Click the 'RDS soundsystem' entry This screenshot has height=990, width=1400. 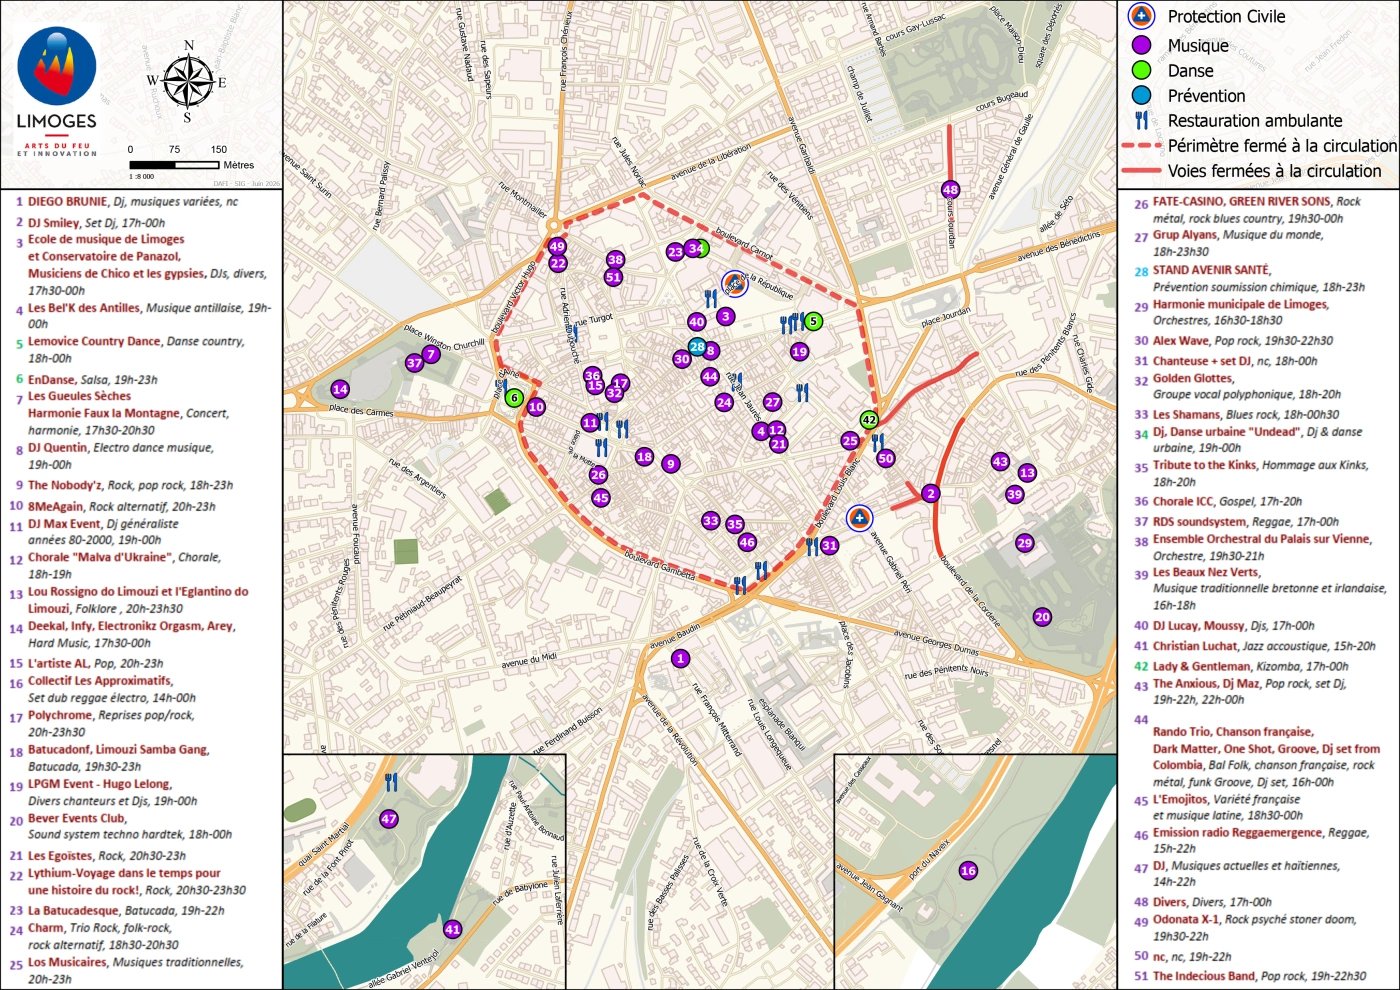[1244, 522]
